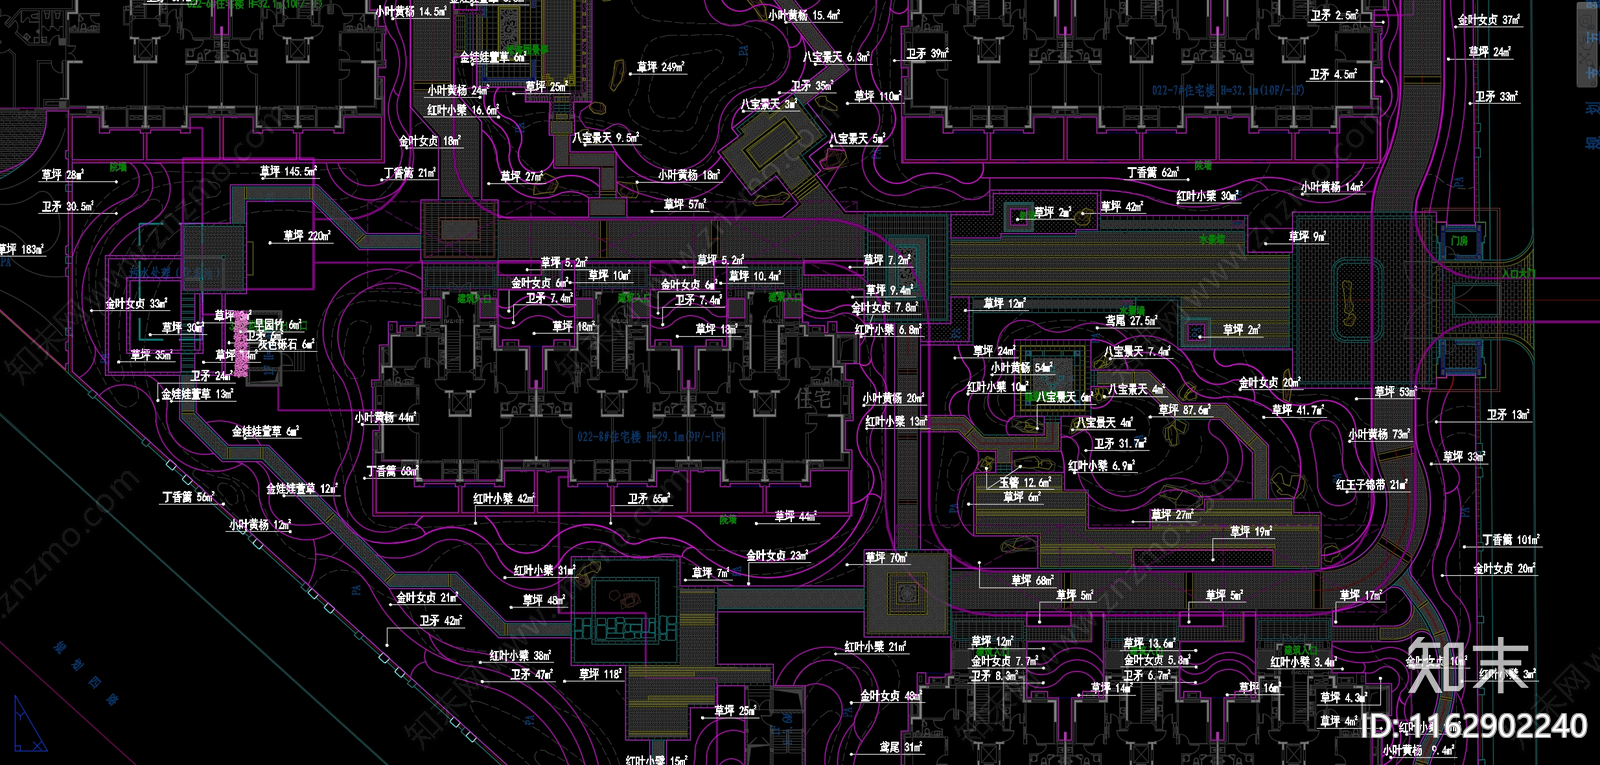The width and height of the screenshot is (1600, 765).
Task: Select the '草坪 10.4㎡' label
Action: coord(755,276)
